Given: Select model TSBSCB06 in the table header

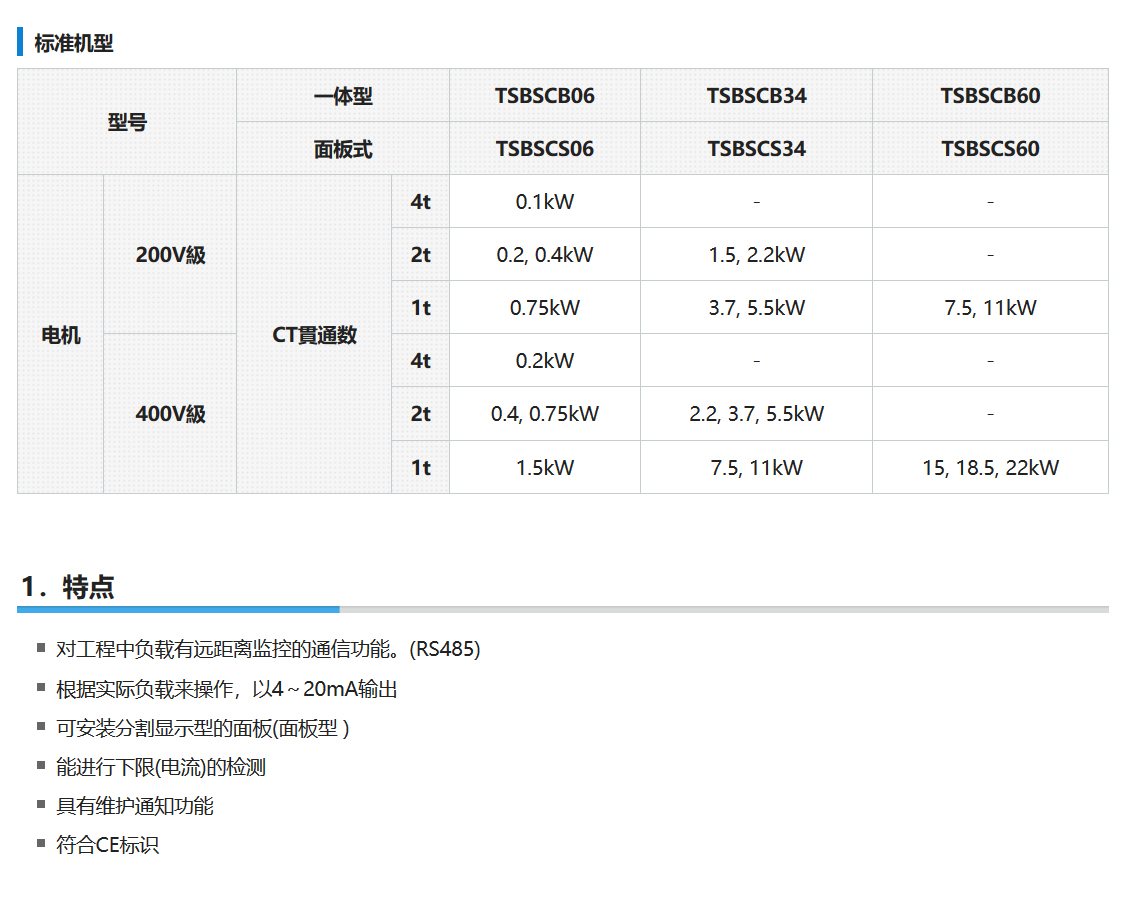Looking at the screenshot, I should (x=545, y=95).
